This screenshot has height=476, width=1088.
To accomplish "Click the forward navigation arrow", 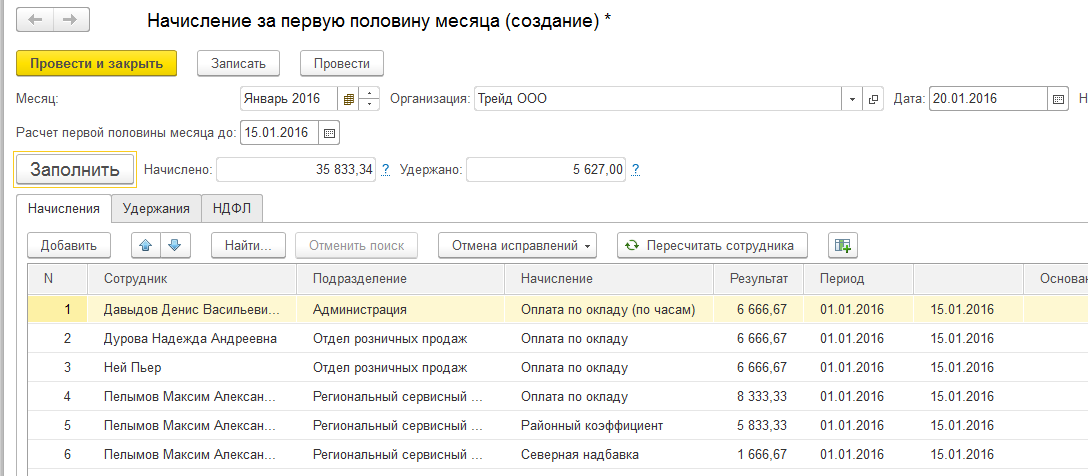I will tap(70, 20).
